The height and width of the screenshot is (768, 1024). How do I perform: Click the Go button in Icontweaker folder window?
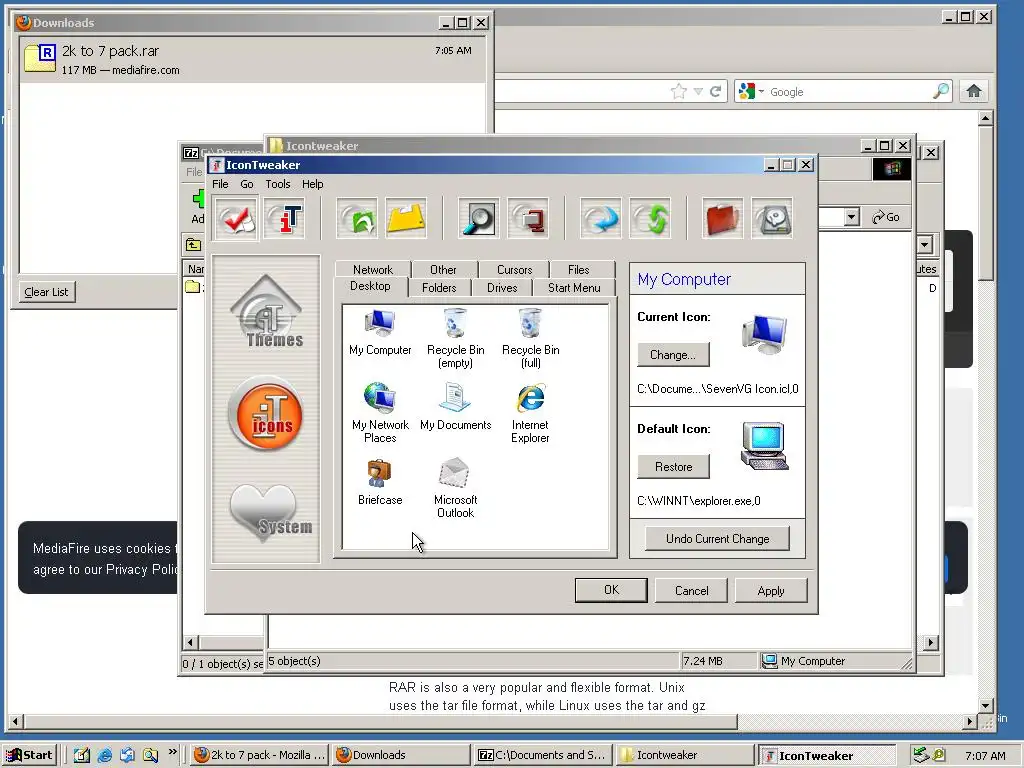[x=886, y=217]
